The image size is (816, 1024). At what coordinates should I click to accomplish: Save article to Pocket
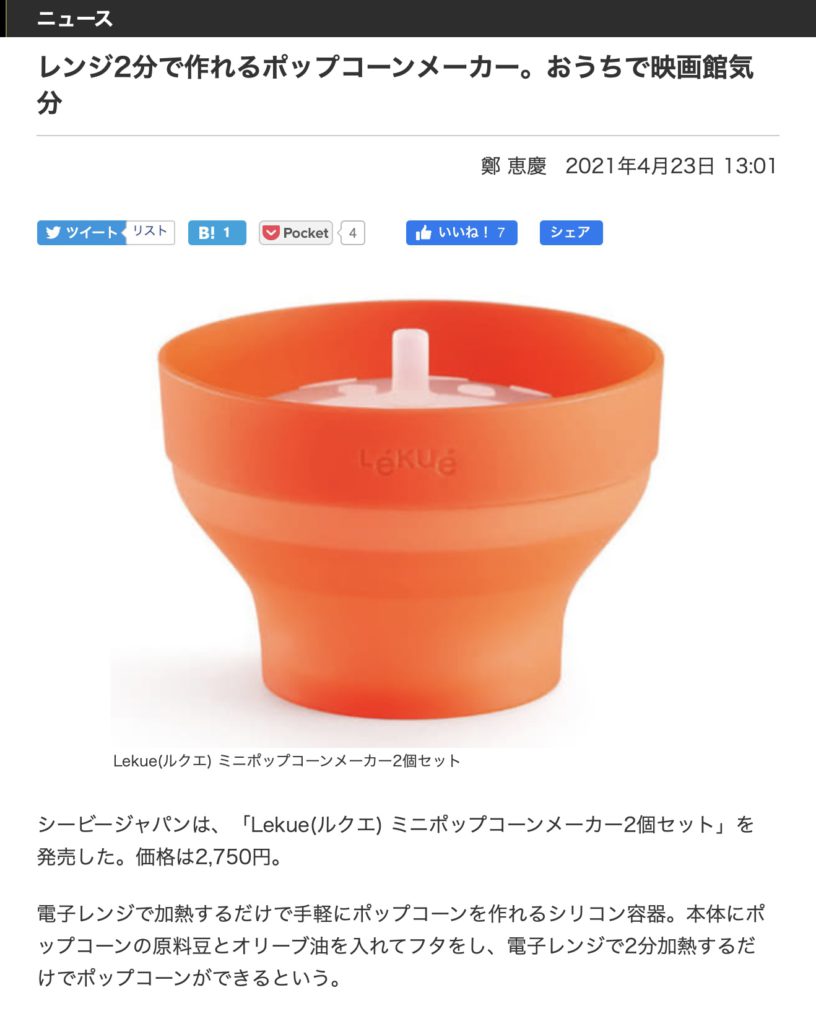296,233
